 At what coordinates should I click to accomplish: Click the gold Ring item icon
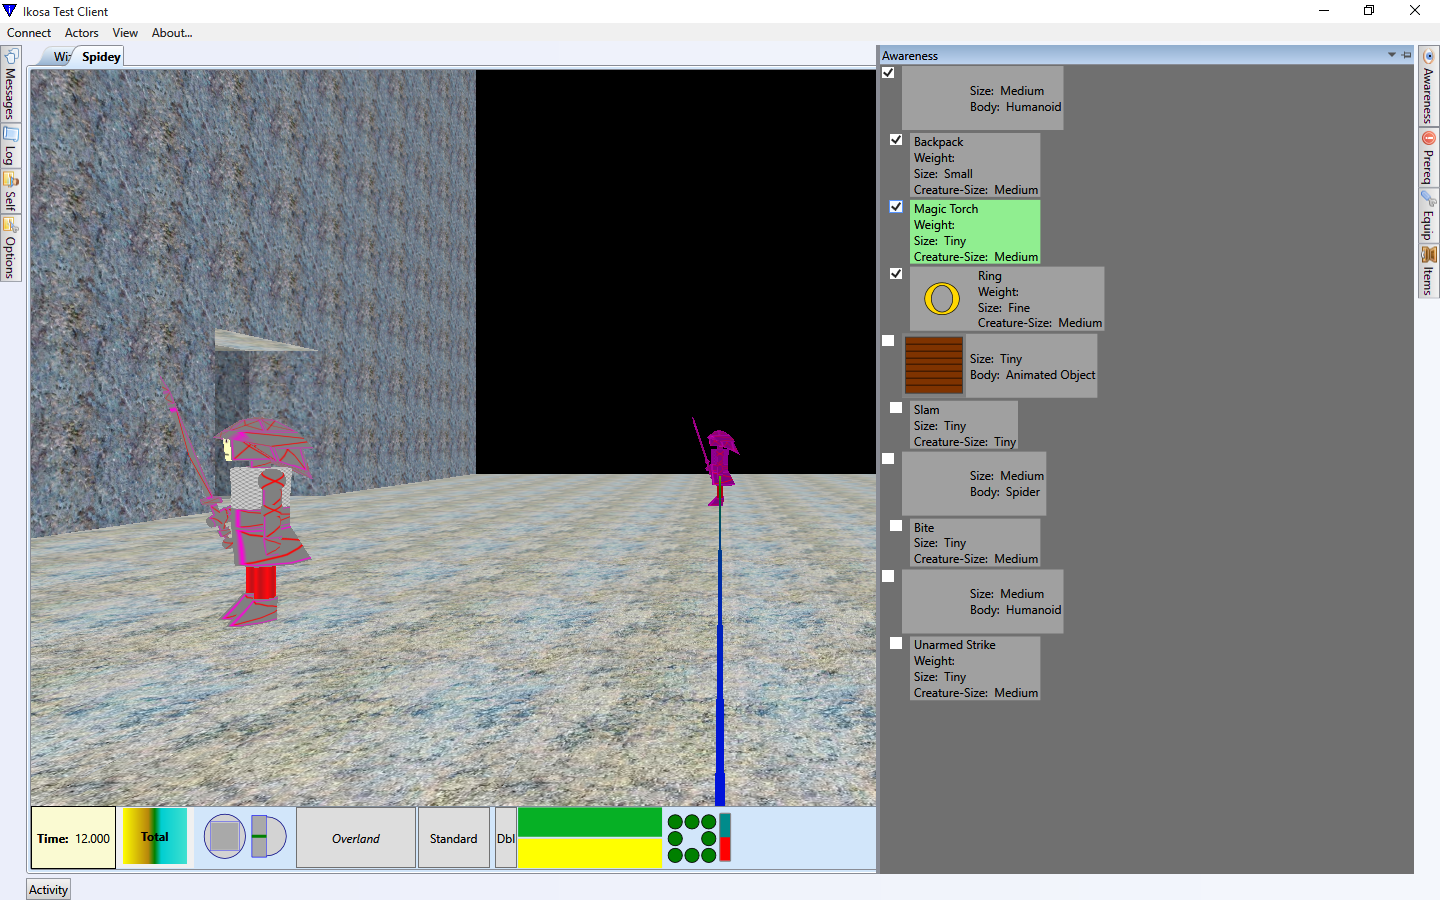(941, 299)
